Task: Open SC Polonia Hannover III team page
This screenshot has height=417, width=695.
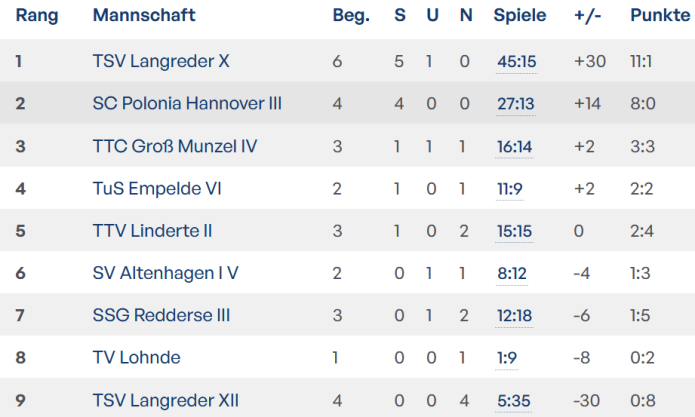Action: [187, 104]
